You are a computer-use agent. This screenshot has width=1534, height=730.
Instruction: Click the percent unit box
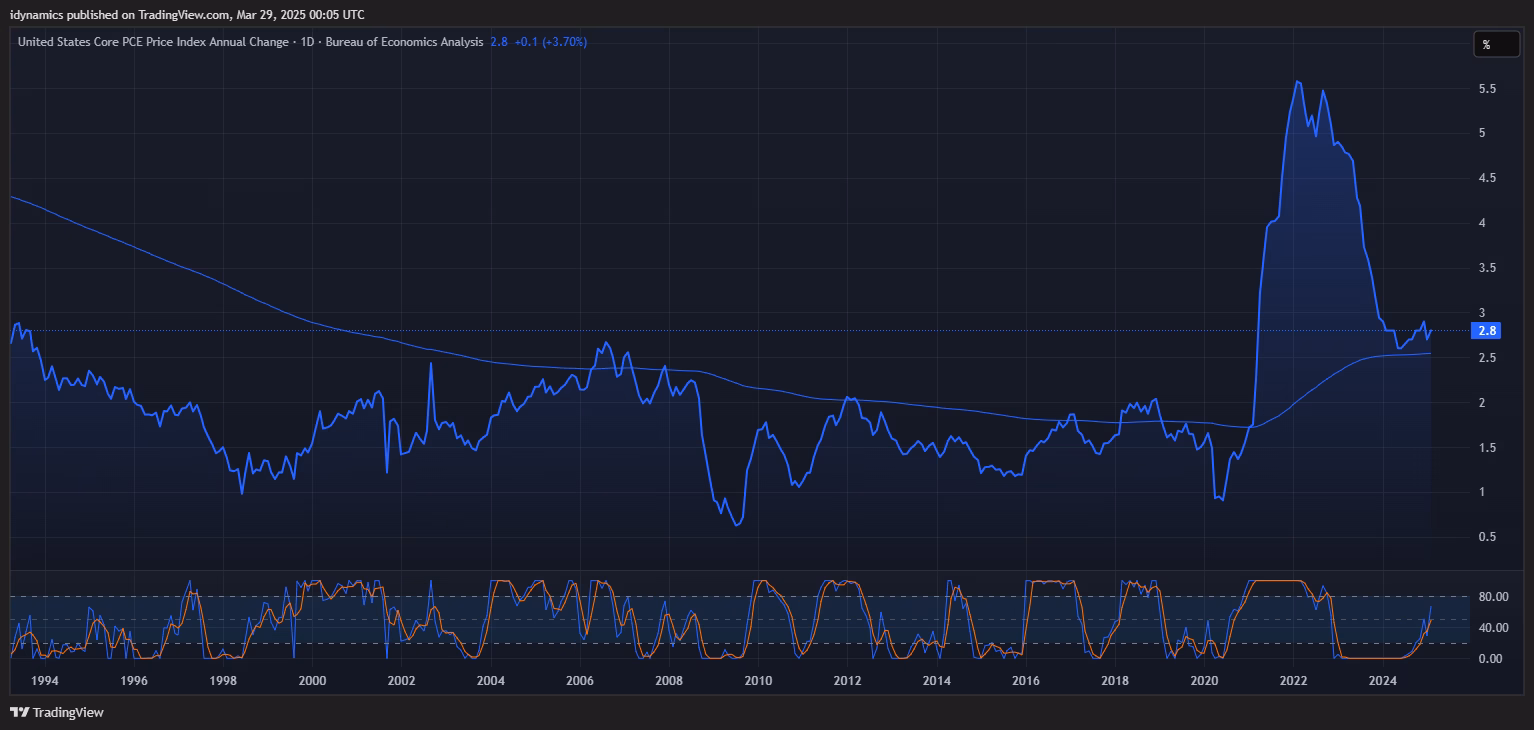[x=1495, y=44]
